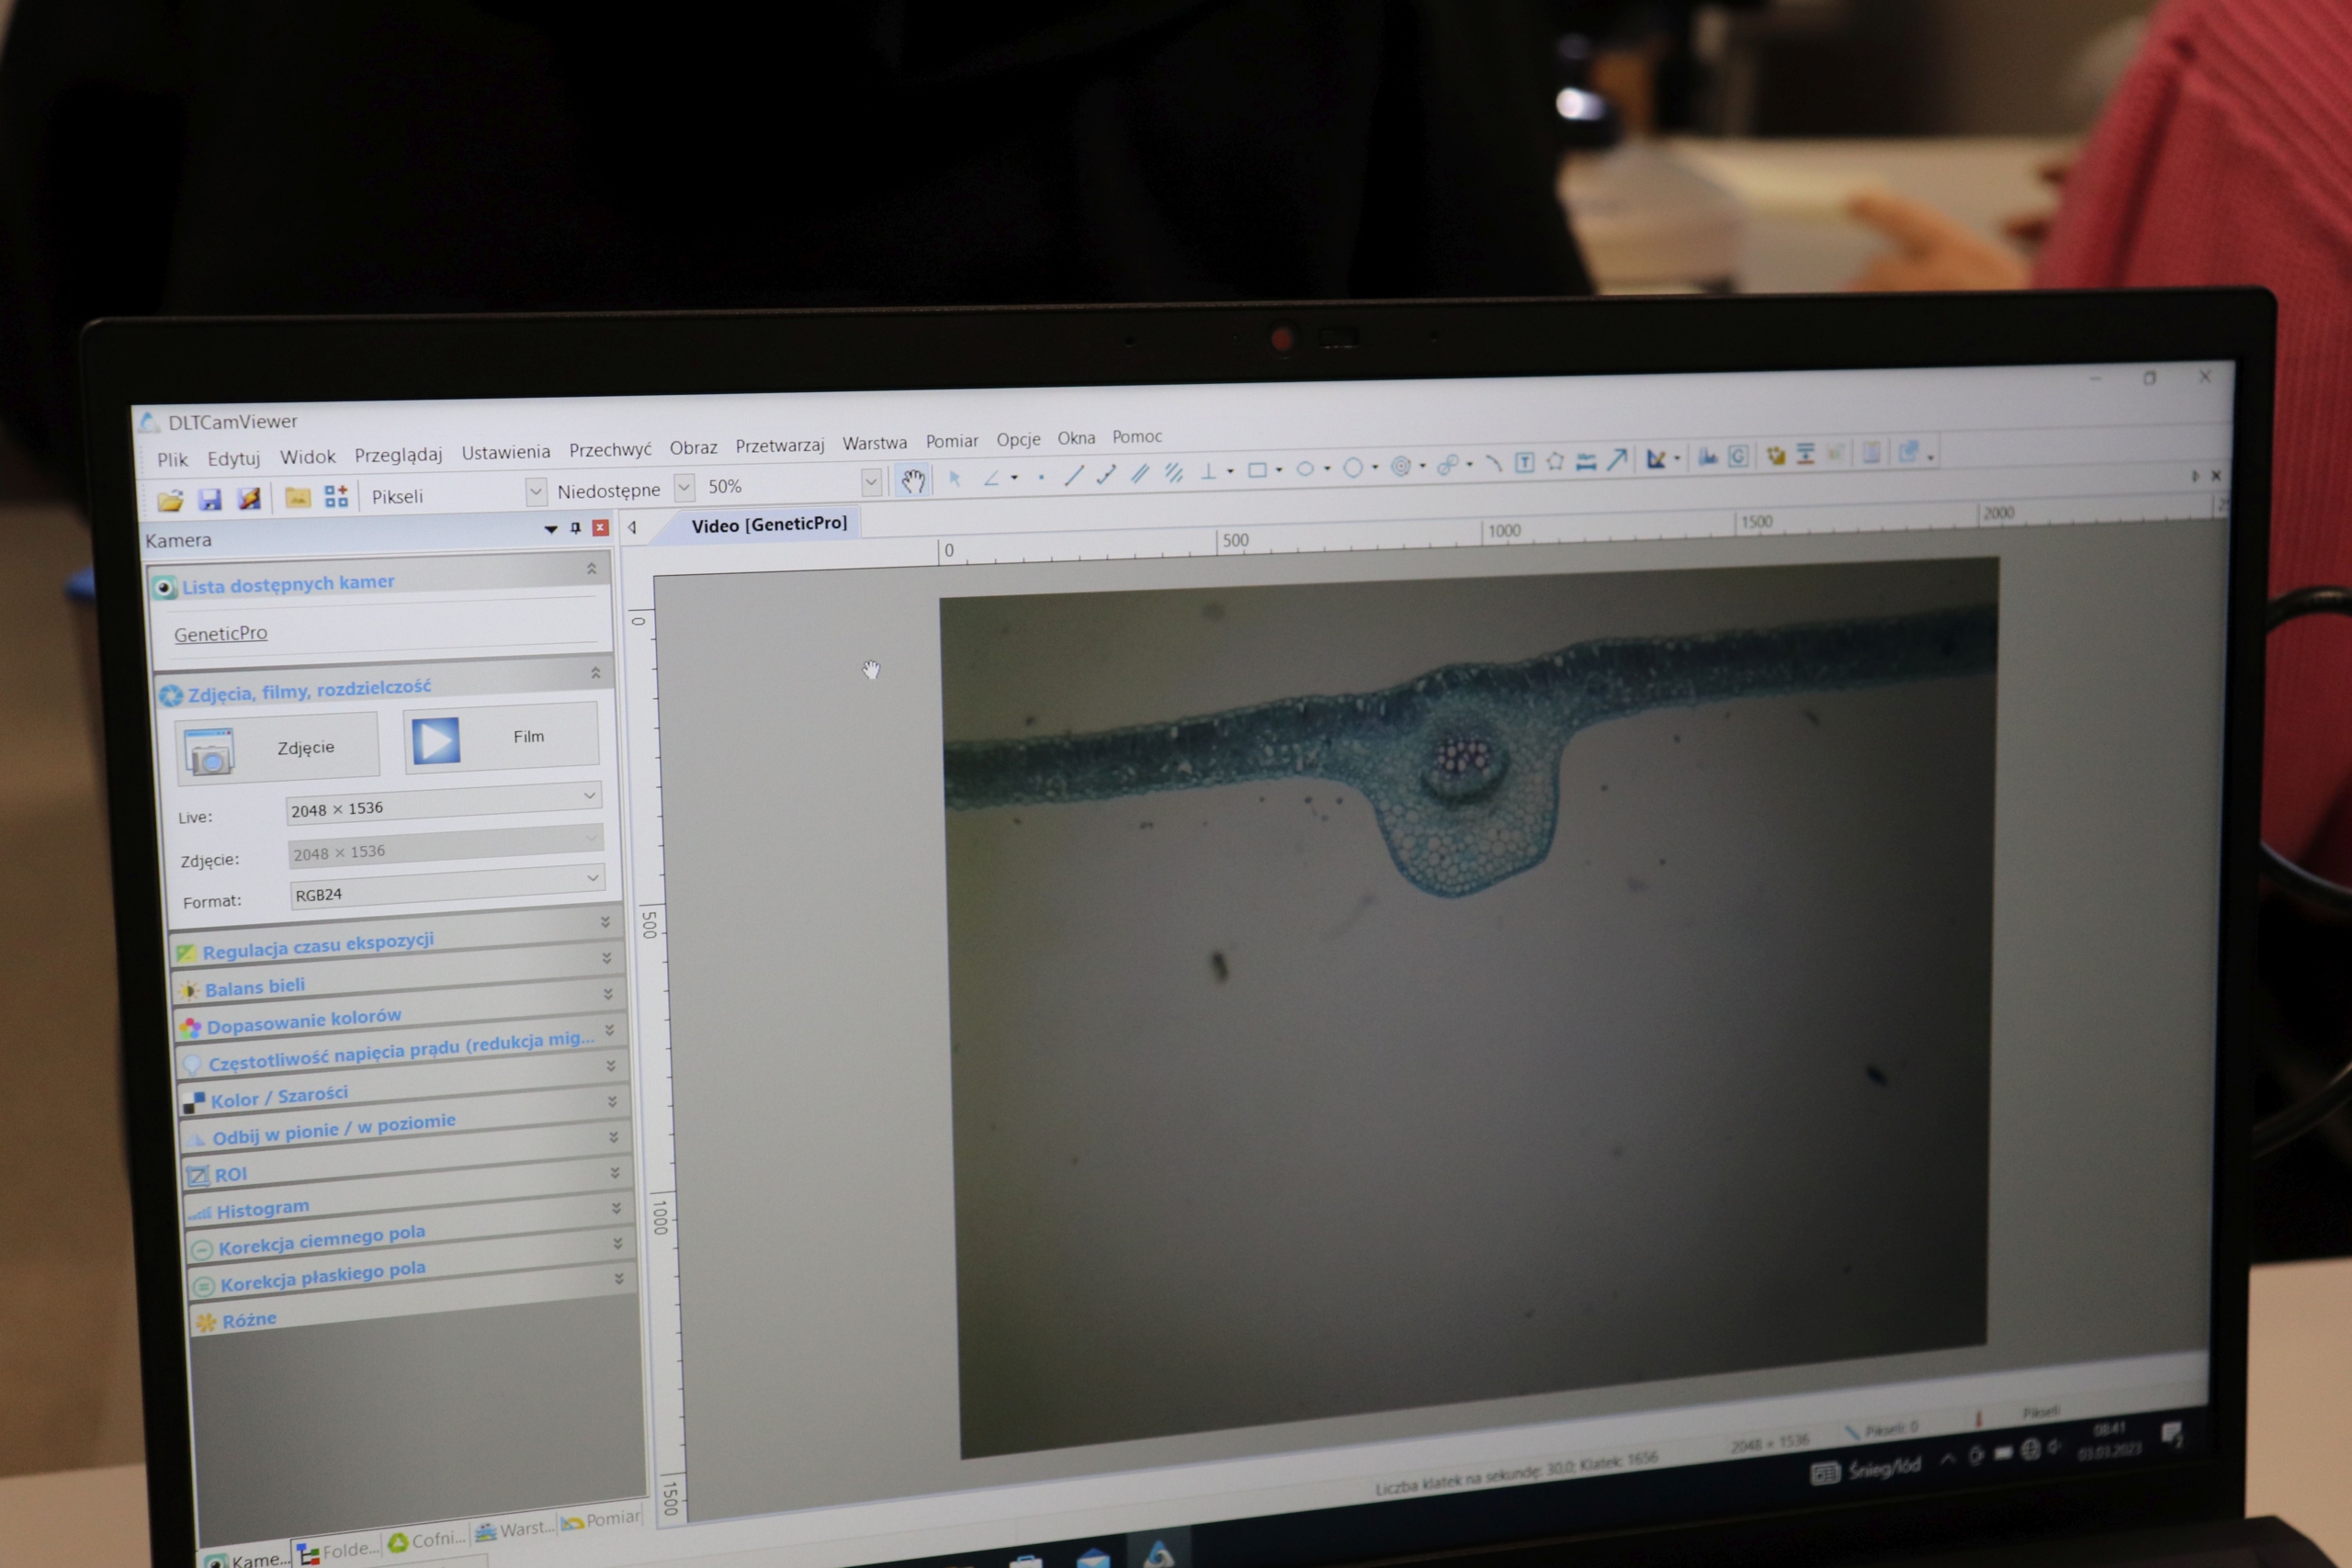This screenshot has width=2352, height=1568.
Task: Open the Pomoc menu
Action: pos(1137,436)
